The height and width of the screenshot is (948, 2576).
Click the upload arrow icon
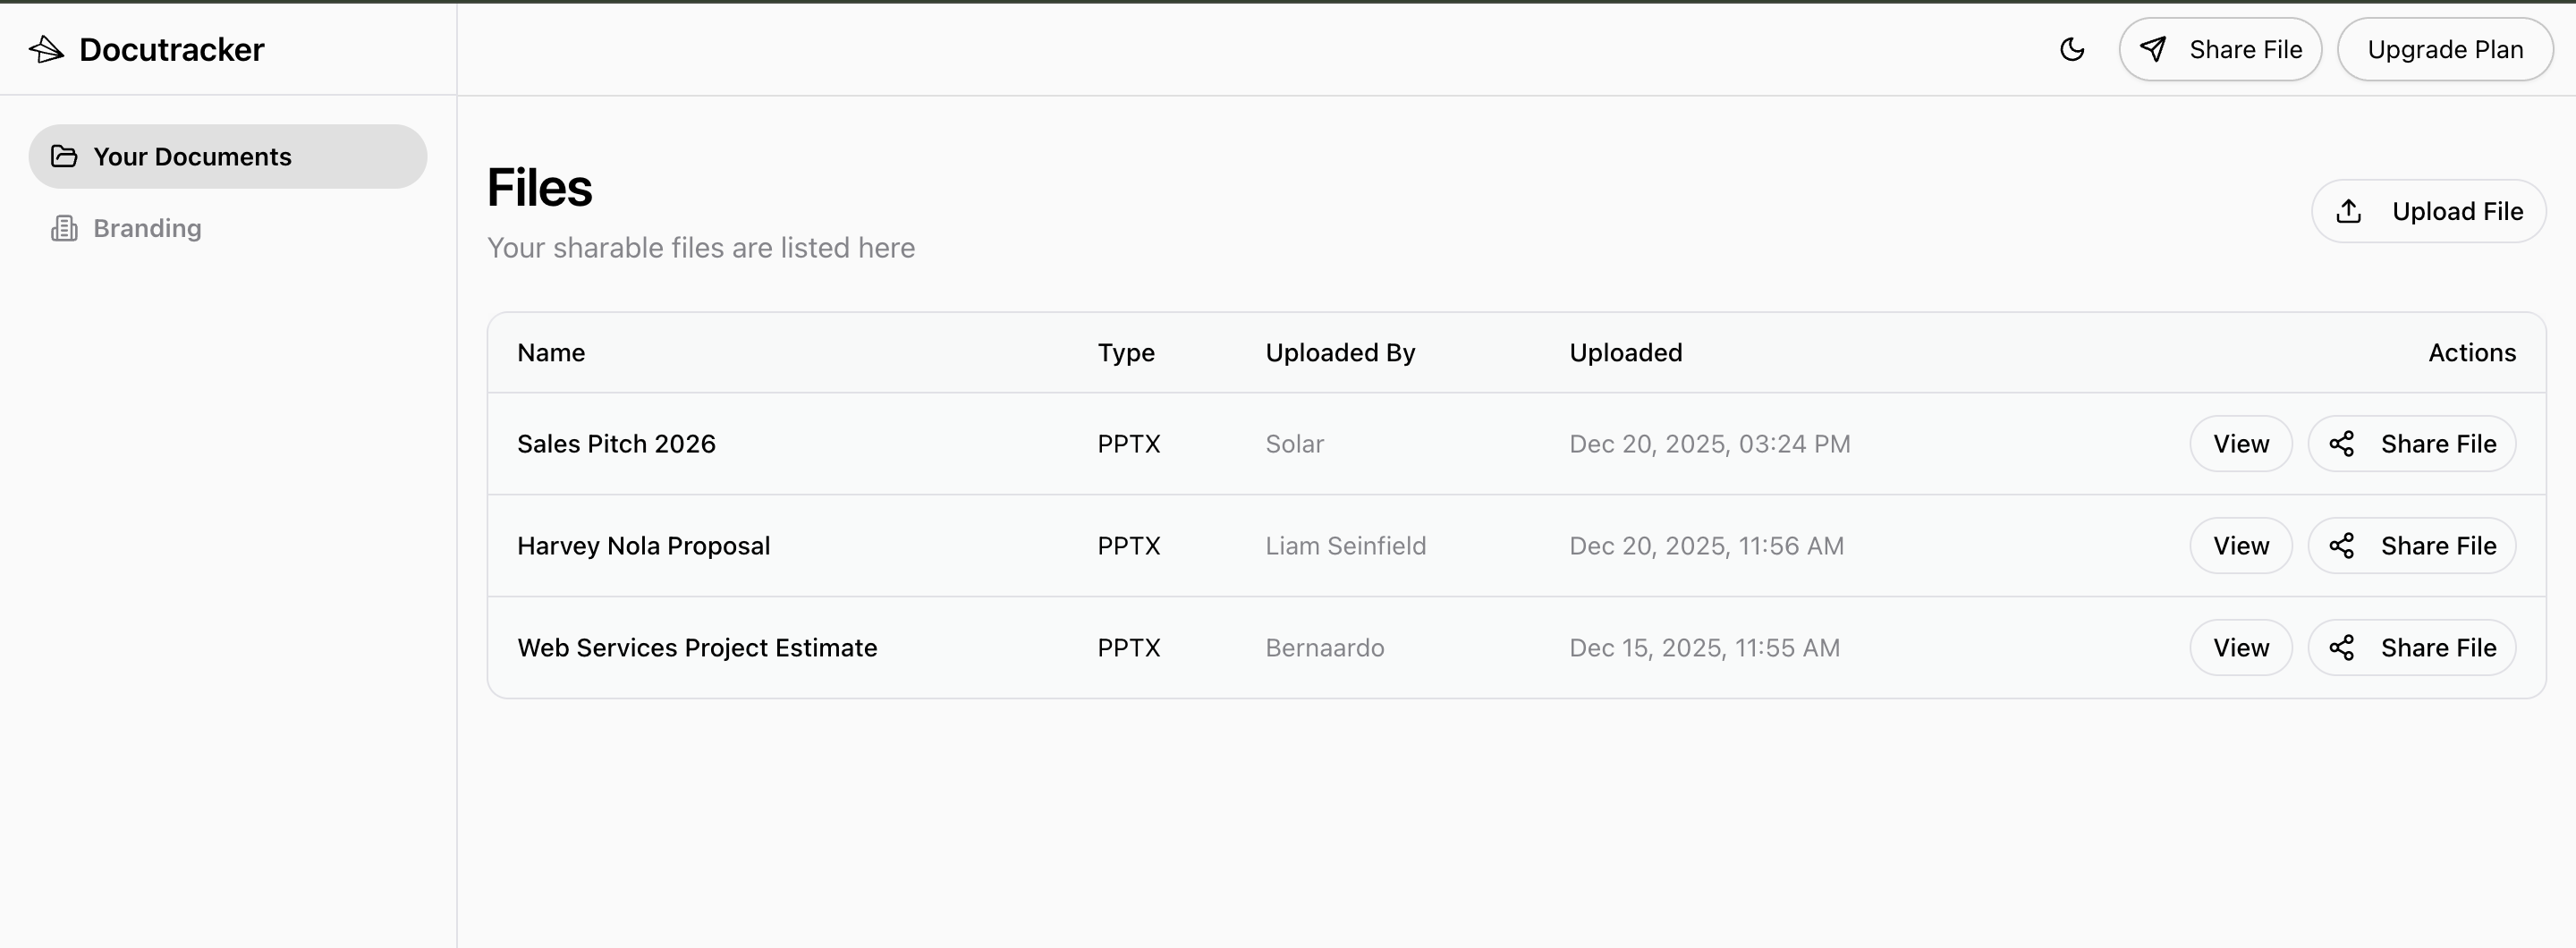click(2349, 211)
